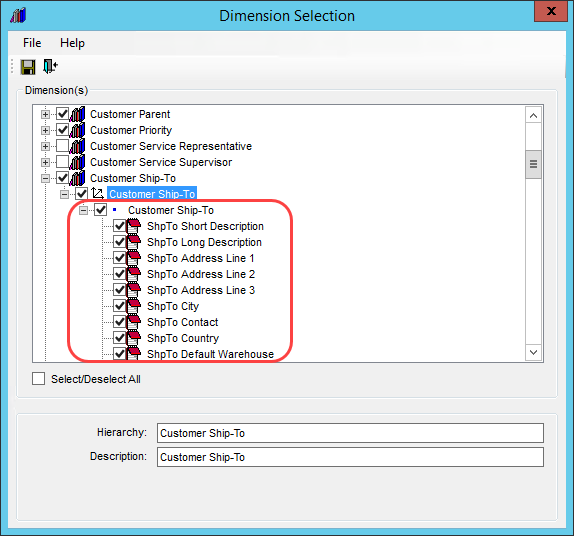The height and width of the screenshot is (536, 574).
Task: Click the Customer Priority dimension books icon
Action: coord(77,130)
